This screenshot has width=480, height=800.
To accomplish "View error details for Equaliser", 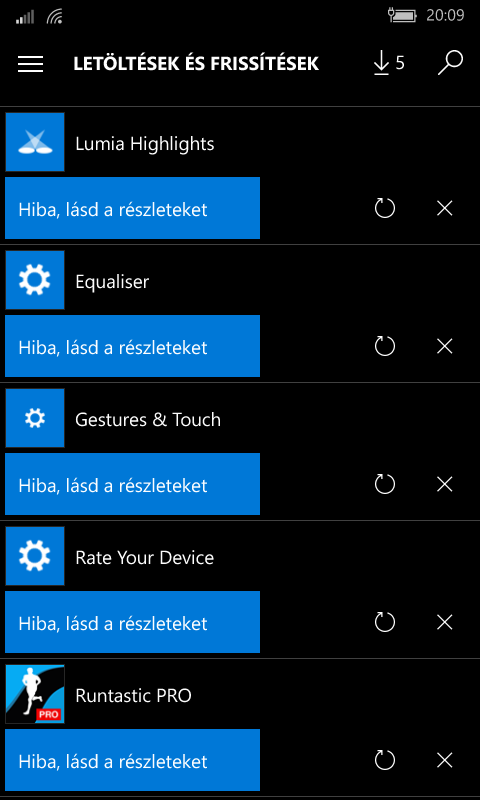I will [133, 346].
